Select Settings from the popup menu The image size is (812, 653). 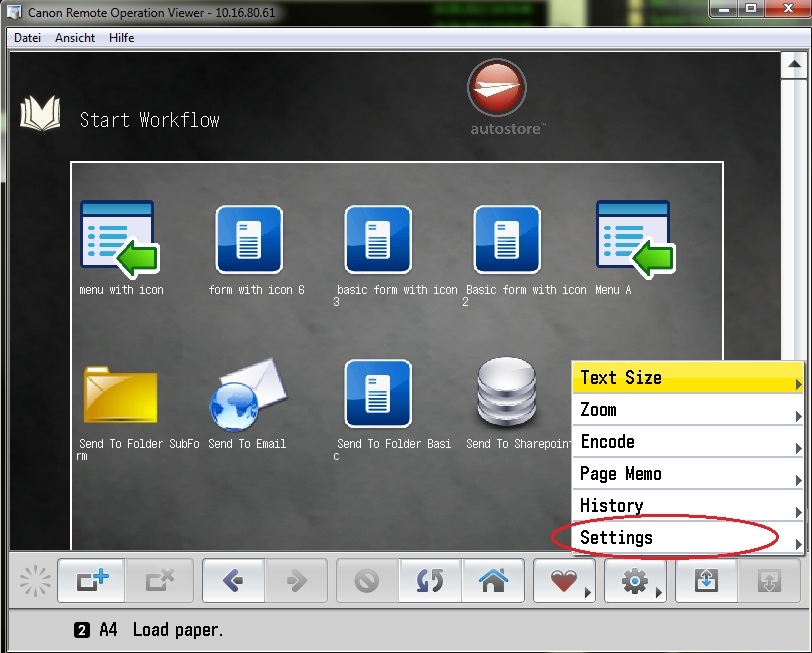tap(688, 537)
